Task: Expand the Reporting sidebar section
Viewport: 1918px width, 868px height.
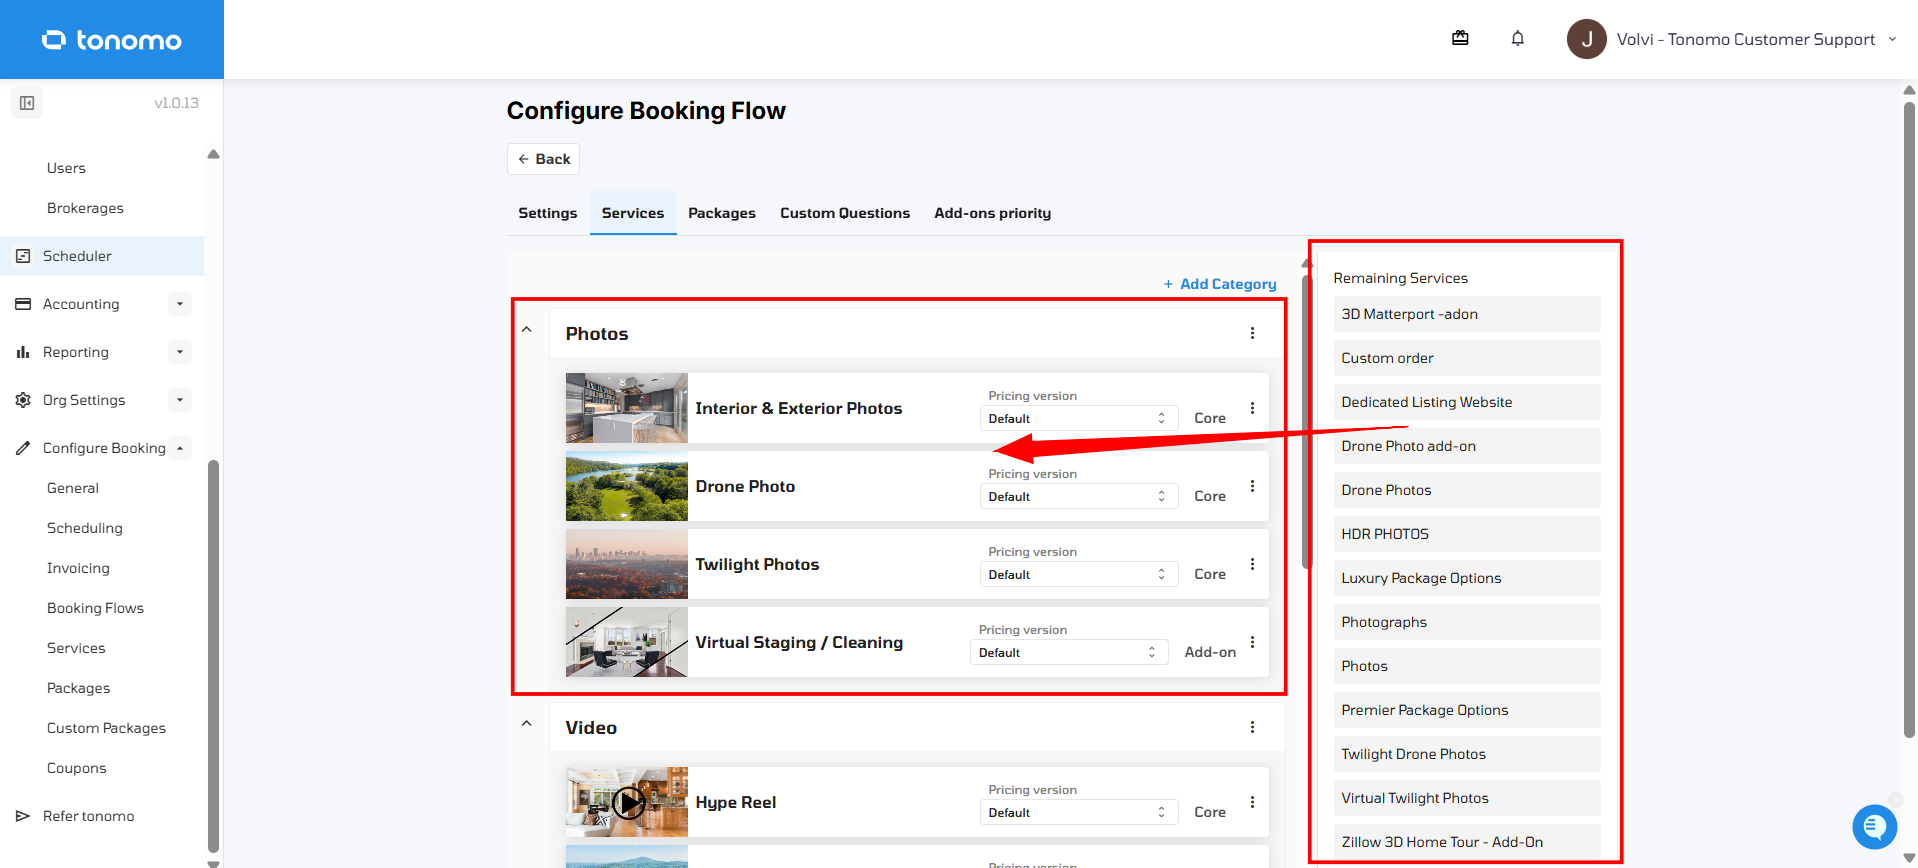Action: pyautogui.click(x=179, y=352)
